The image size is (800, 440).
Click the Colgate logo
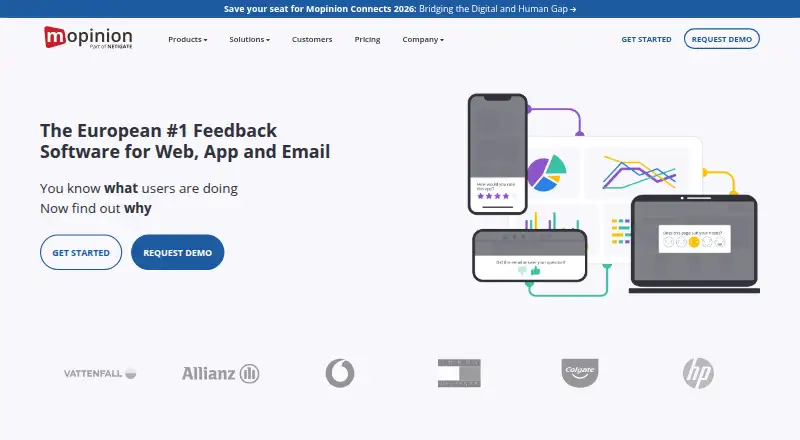(580, 373)
